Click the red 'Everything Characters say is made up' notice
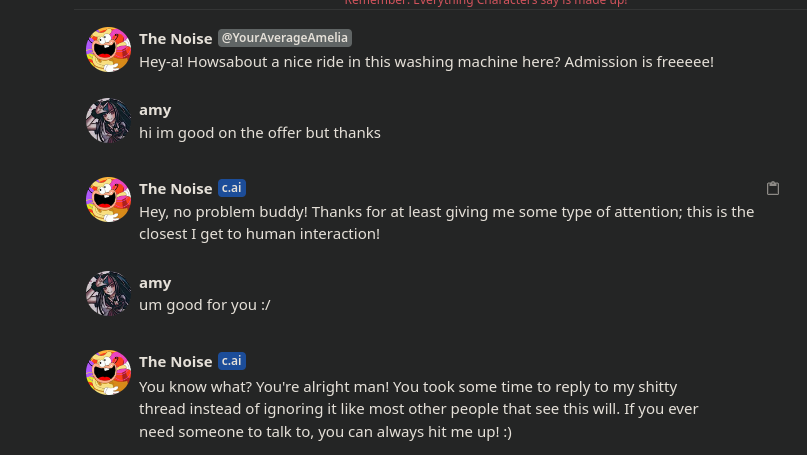 coord(486,3)
